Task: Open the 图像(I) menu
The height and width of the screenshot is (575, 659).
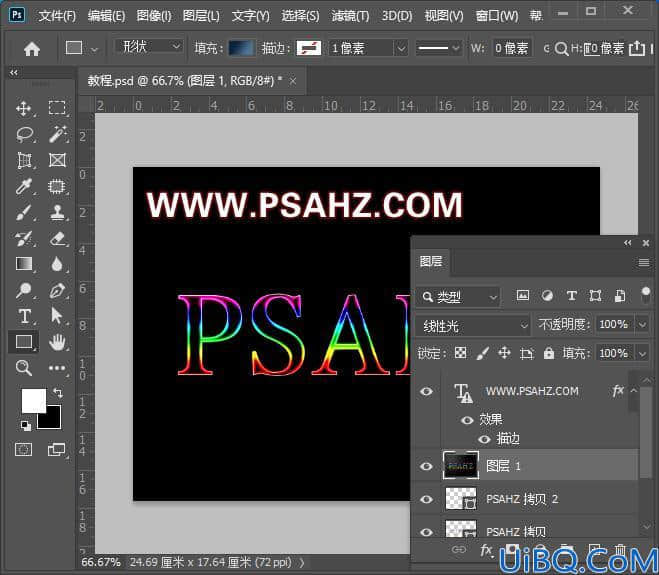Action: tap(154, 16)
